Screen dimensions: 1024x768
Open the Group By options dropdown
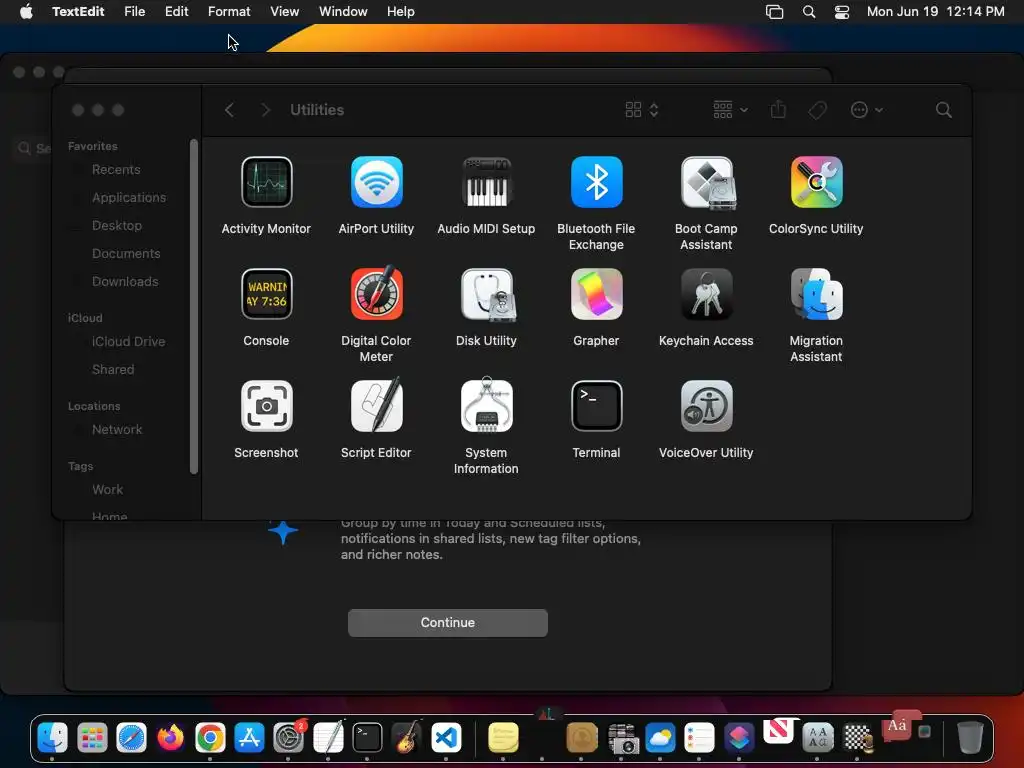730,110
